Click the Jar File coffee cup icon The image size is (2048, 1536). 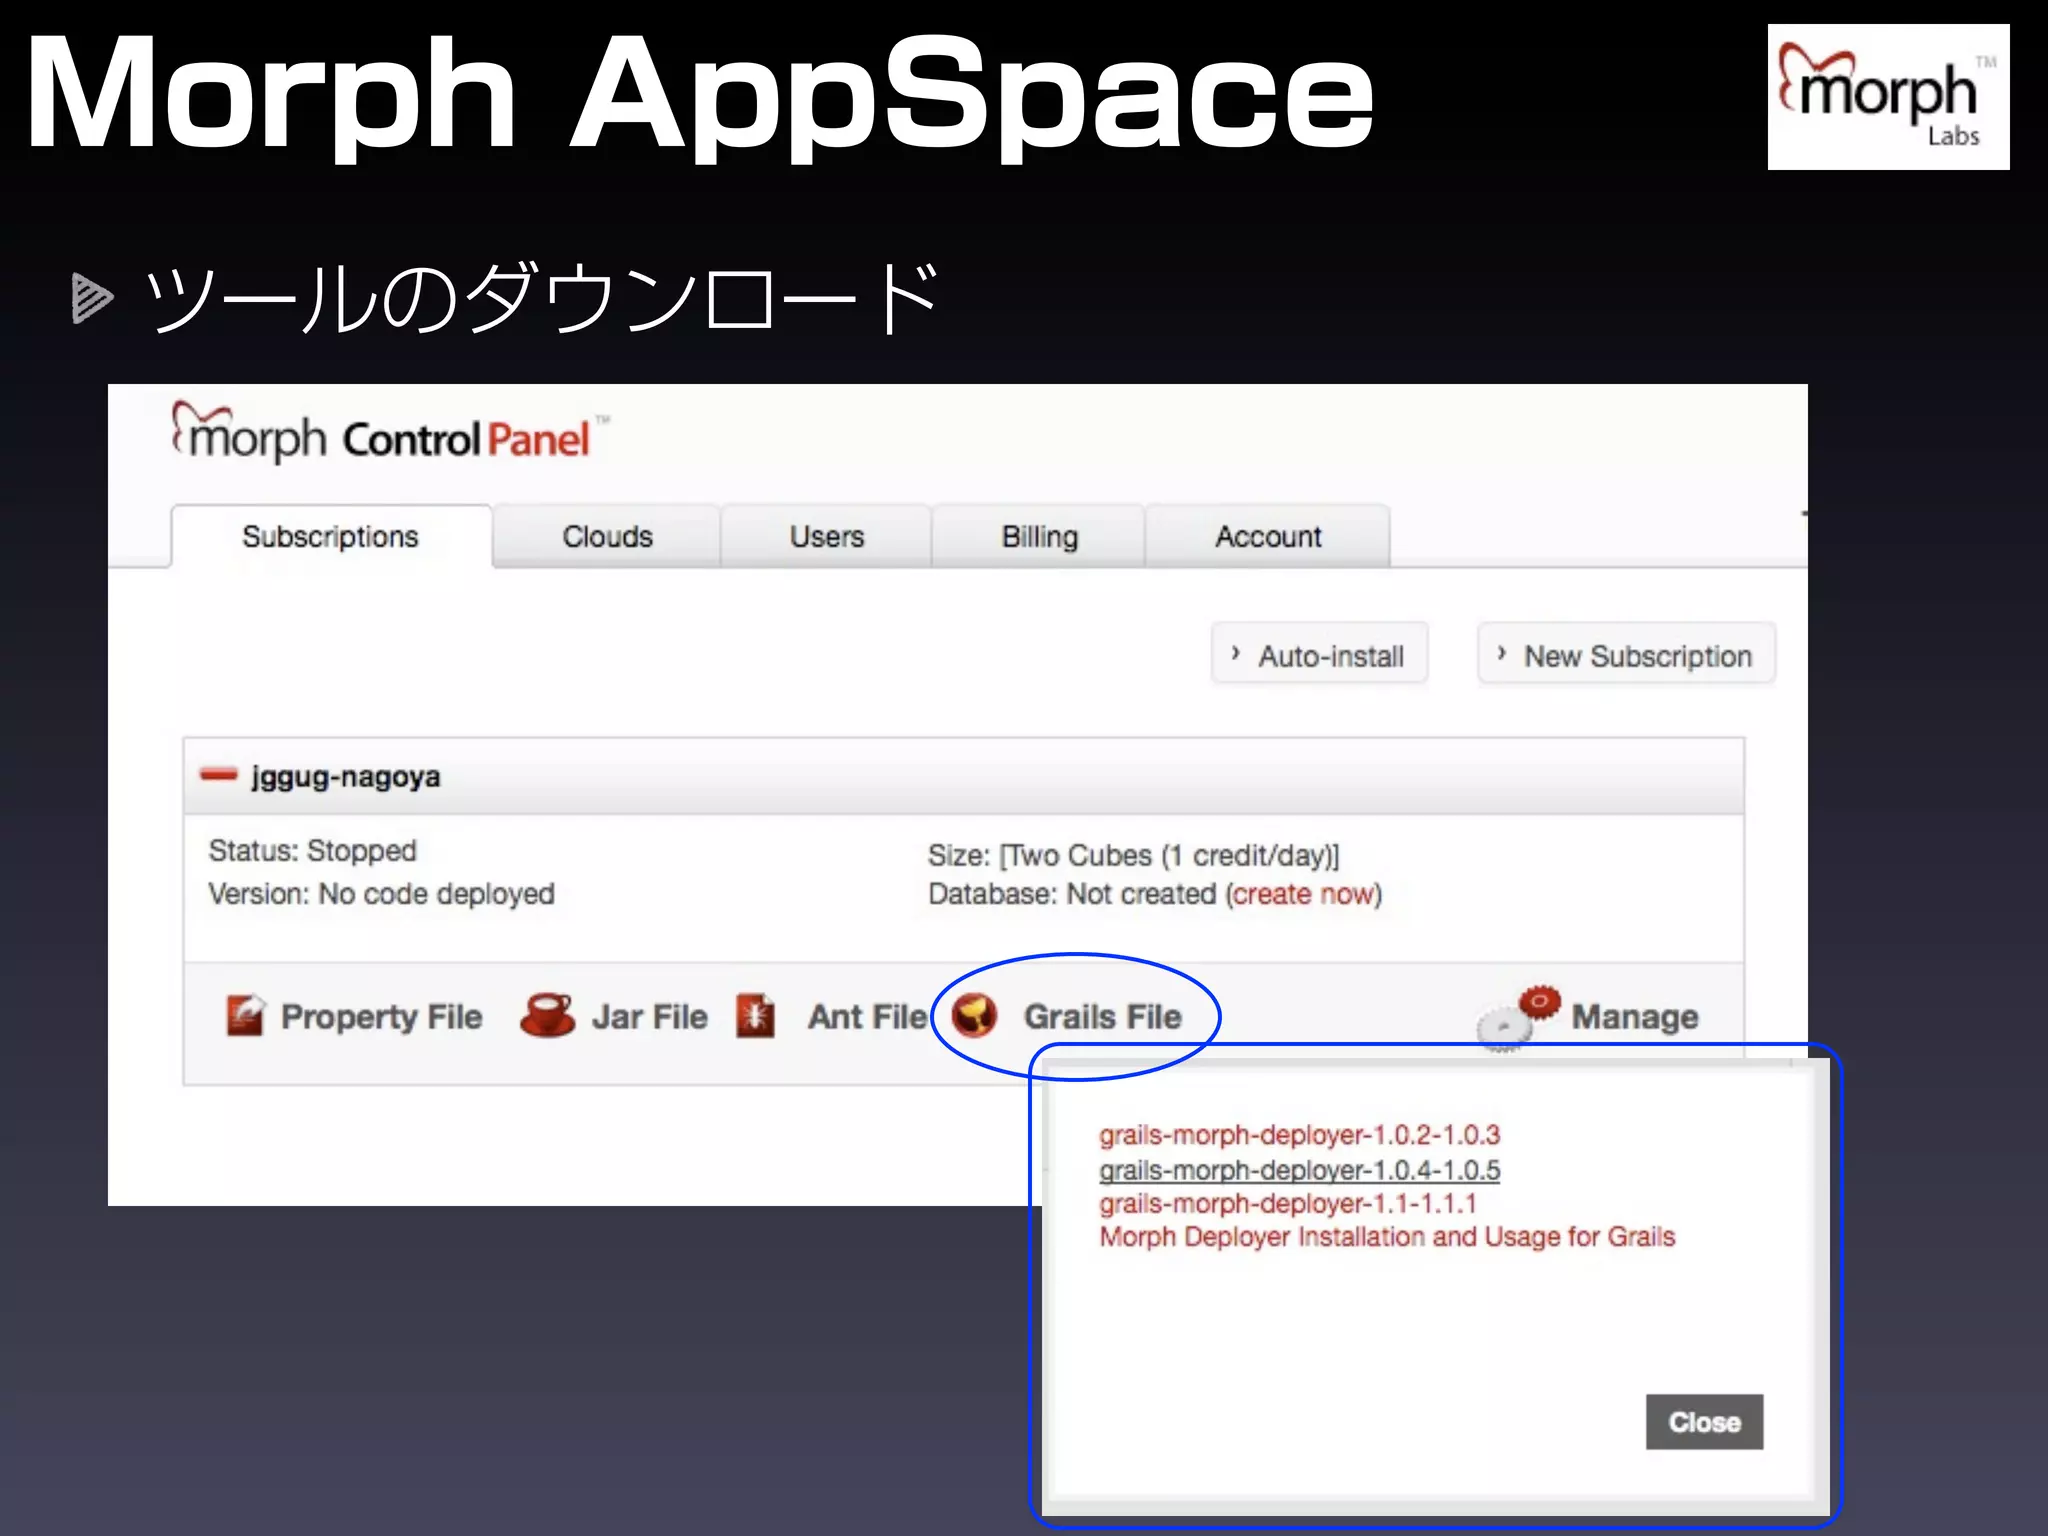coord(547,1015)
